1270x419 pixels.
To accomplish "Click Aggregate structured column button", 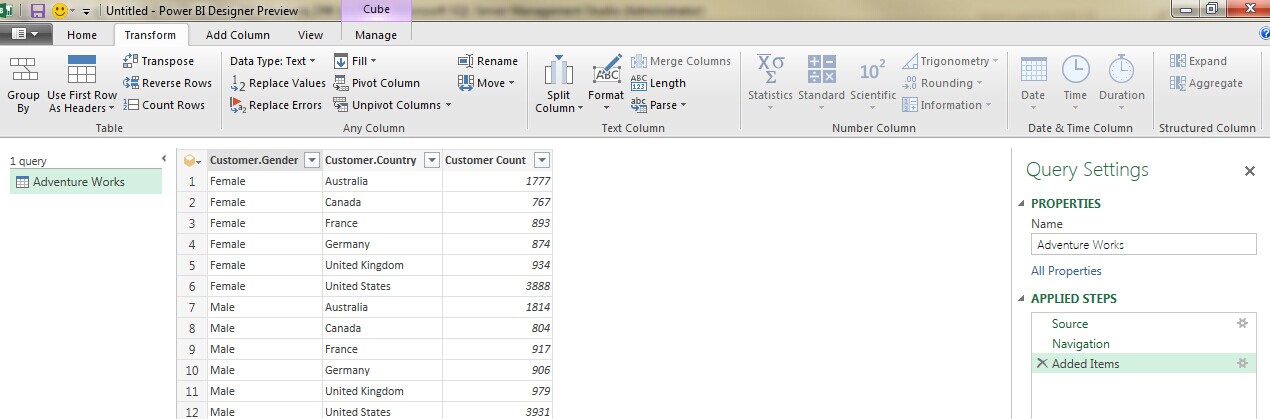I will tap(1206, 83).
